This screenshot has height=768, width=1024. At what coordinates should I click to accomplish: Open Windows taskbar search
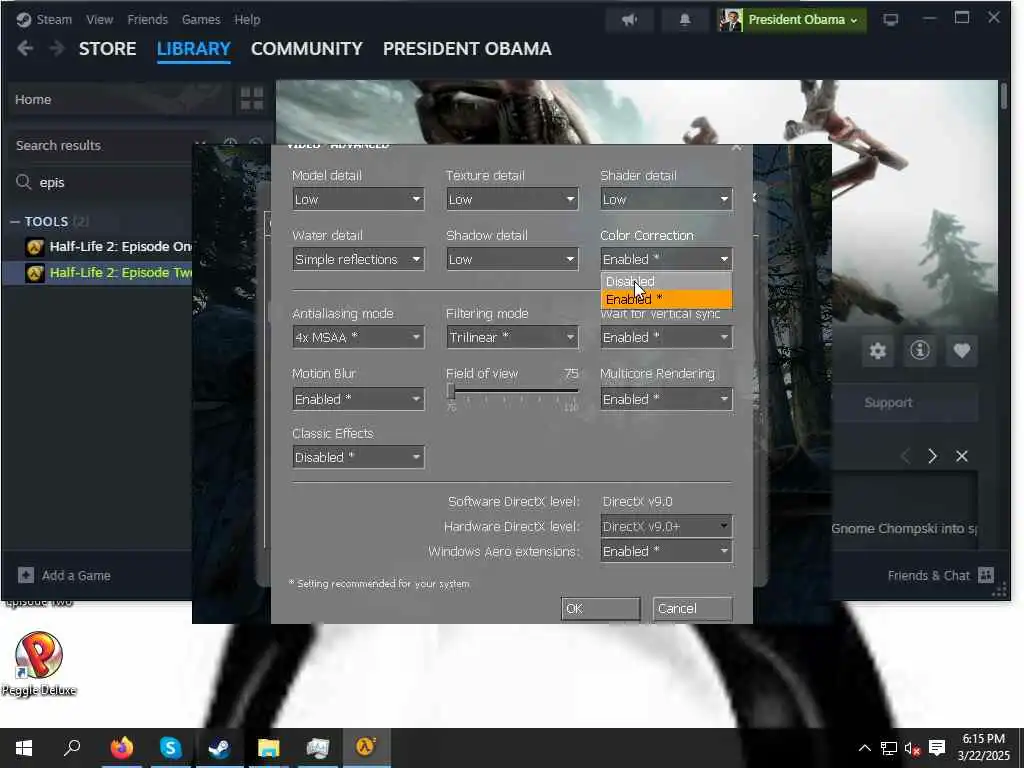click(72, 748)
